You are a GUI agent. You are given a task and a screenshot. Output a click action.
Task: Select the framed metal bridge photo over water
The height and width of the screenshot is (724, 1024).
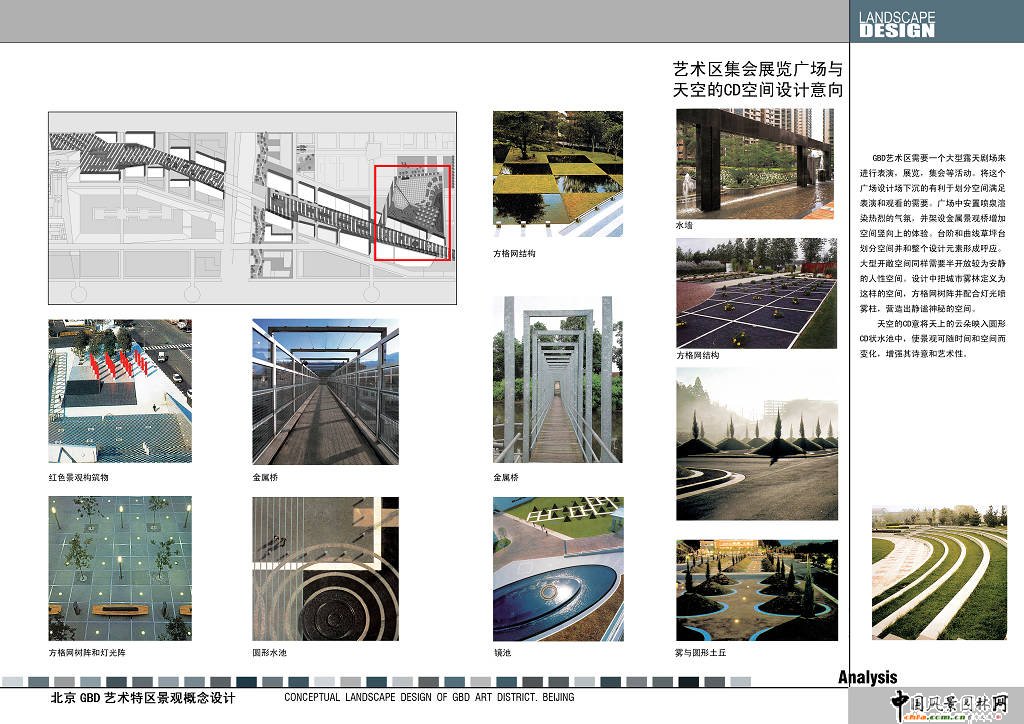pos(558,379)
